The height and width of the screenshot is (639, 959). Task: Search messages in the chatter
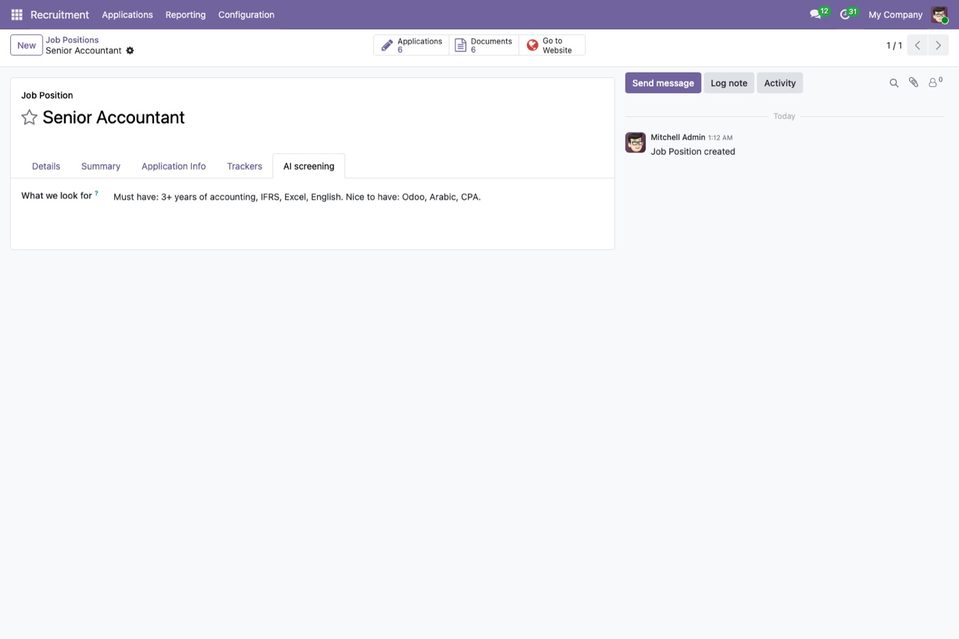894,83
